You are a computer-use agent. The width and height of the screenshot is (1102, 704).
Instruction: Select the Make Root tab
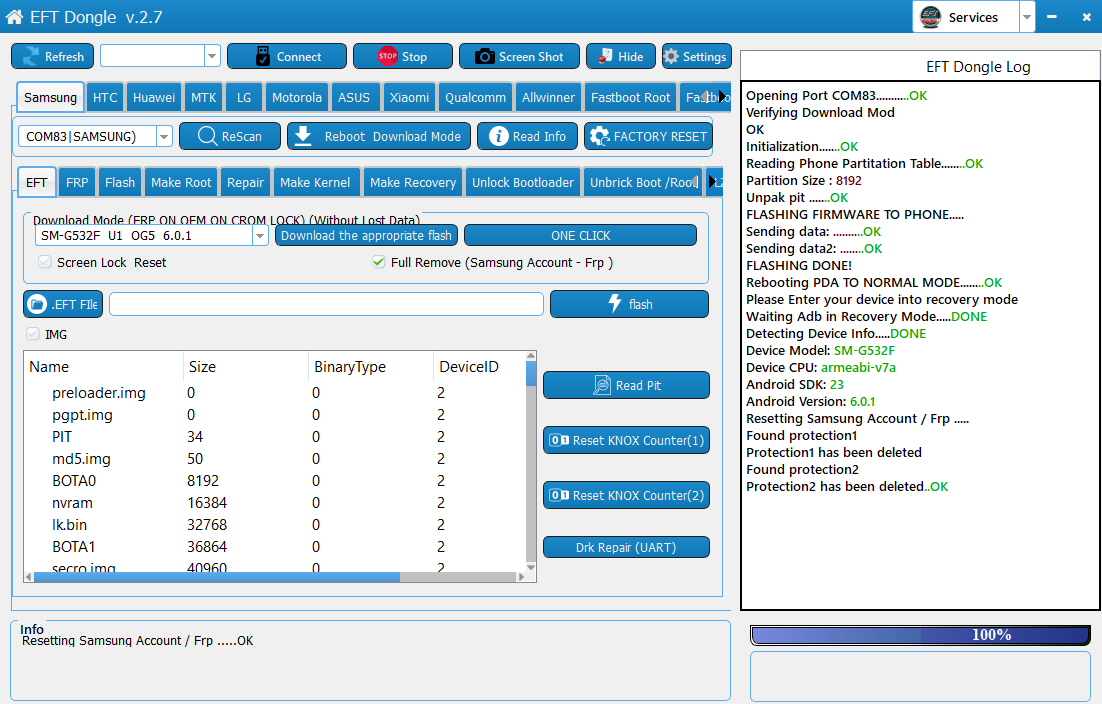[181, 183]
